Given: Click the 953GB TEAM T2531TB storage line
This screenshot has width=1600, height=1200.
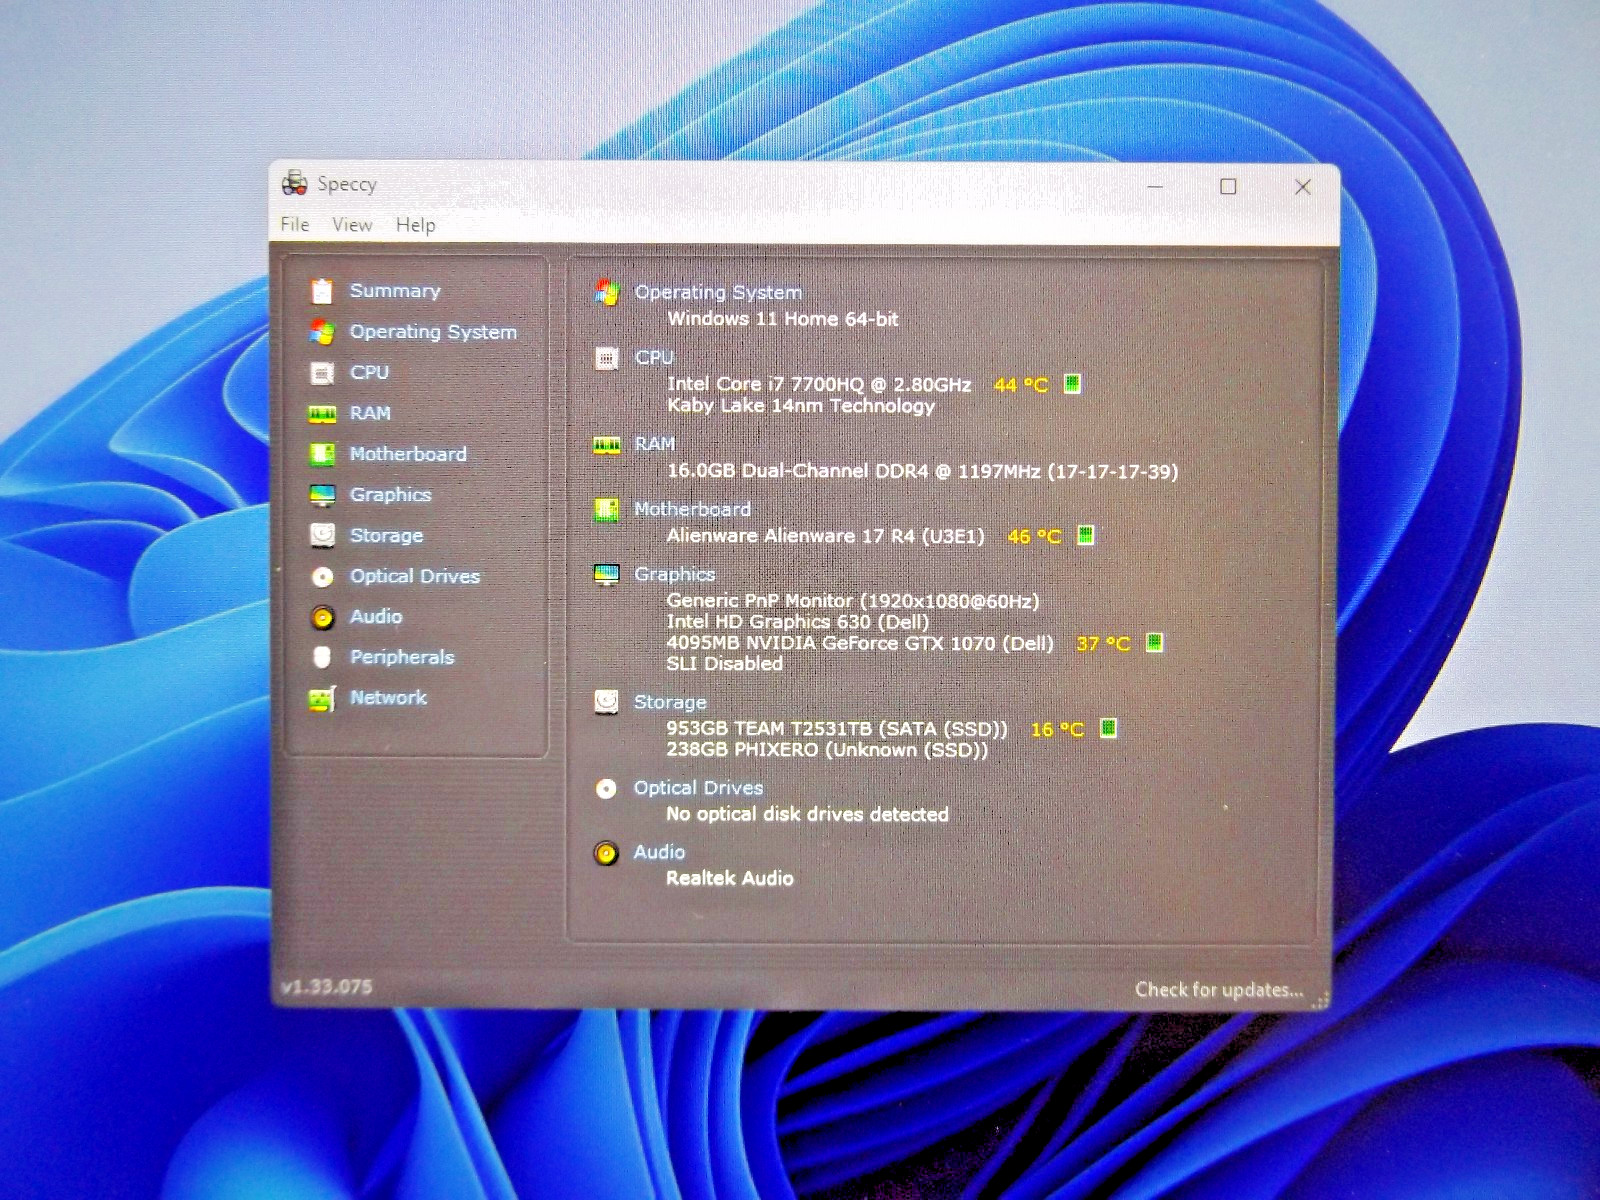Looking at the screenshot, I should [x=837, y=729].
